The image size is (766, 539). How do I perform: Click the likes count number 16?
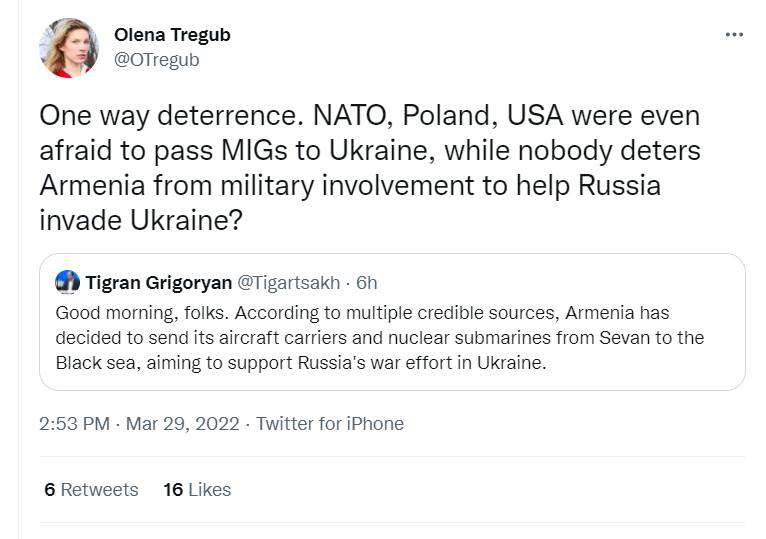point(173,490)
